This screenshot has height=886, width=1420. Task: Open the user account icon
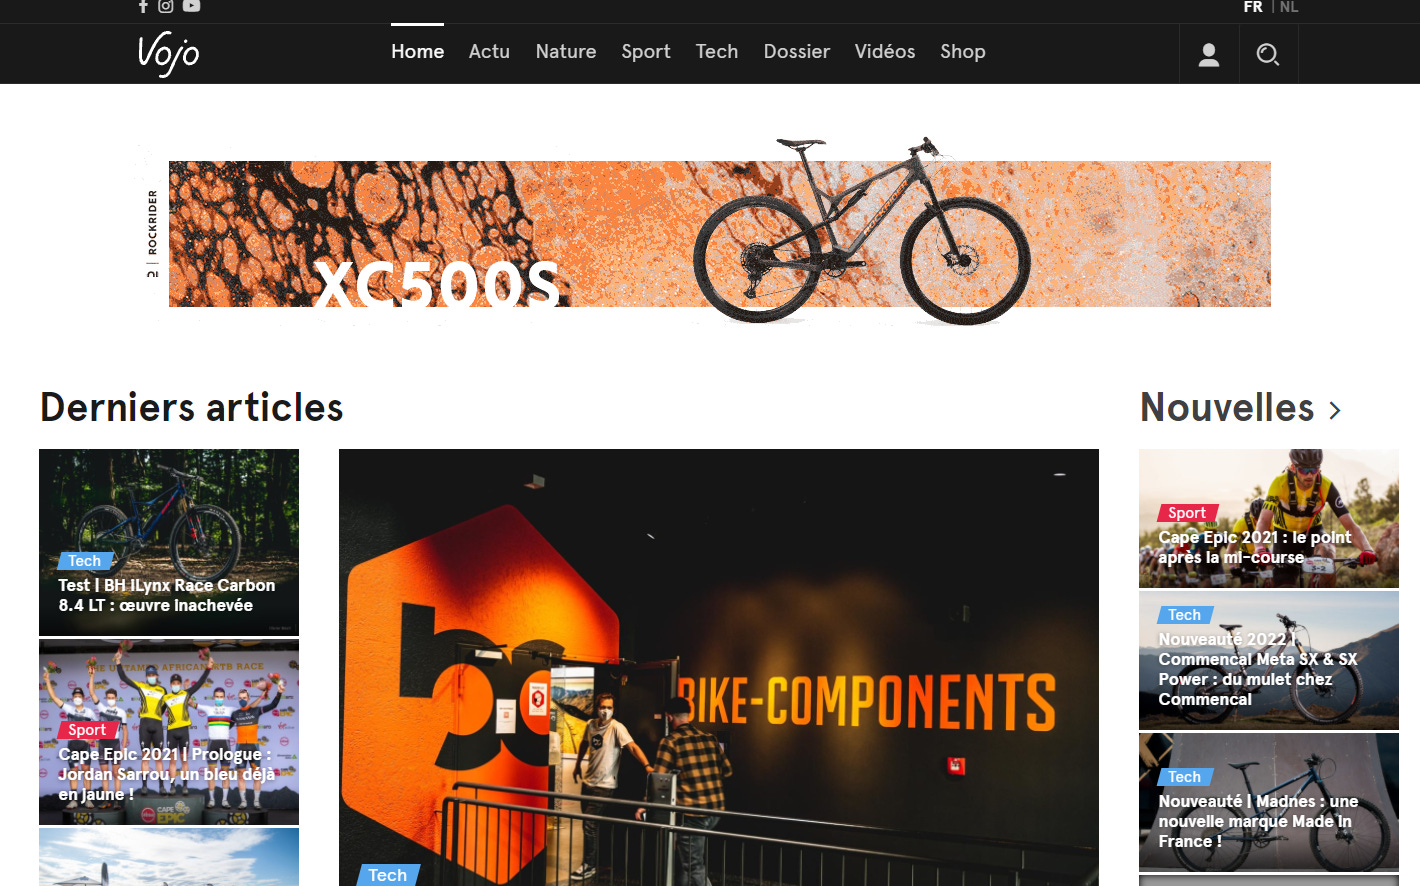1209,54
